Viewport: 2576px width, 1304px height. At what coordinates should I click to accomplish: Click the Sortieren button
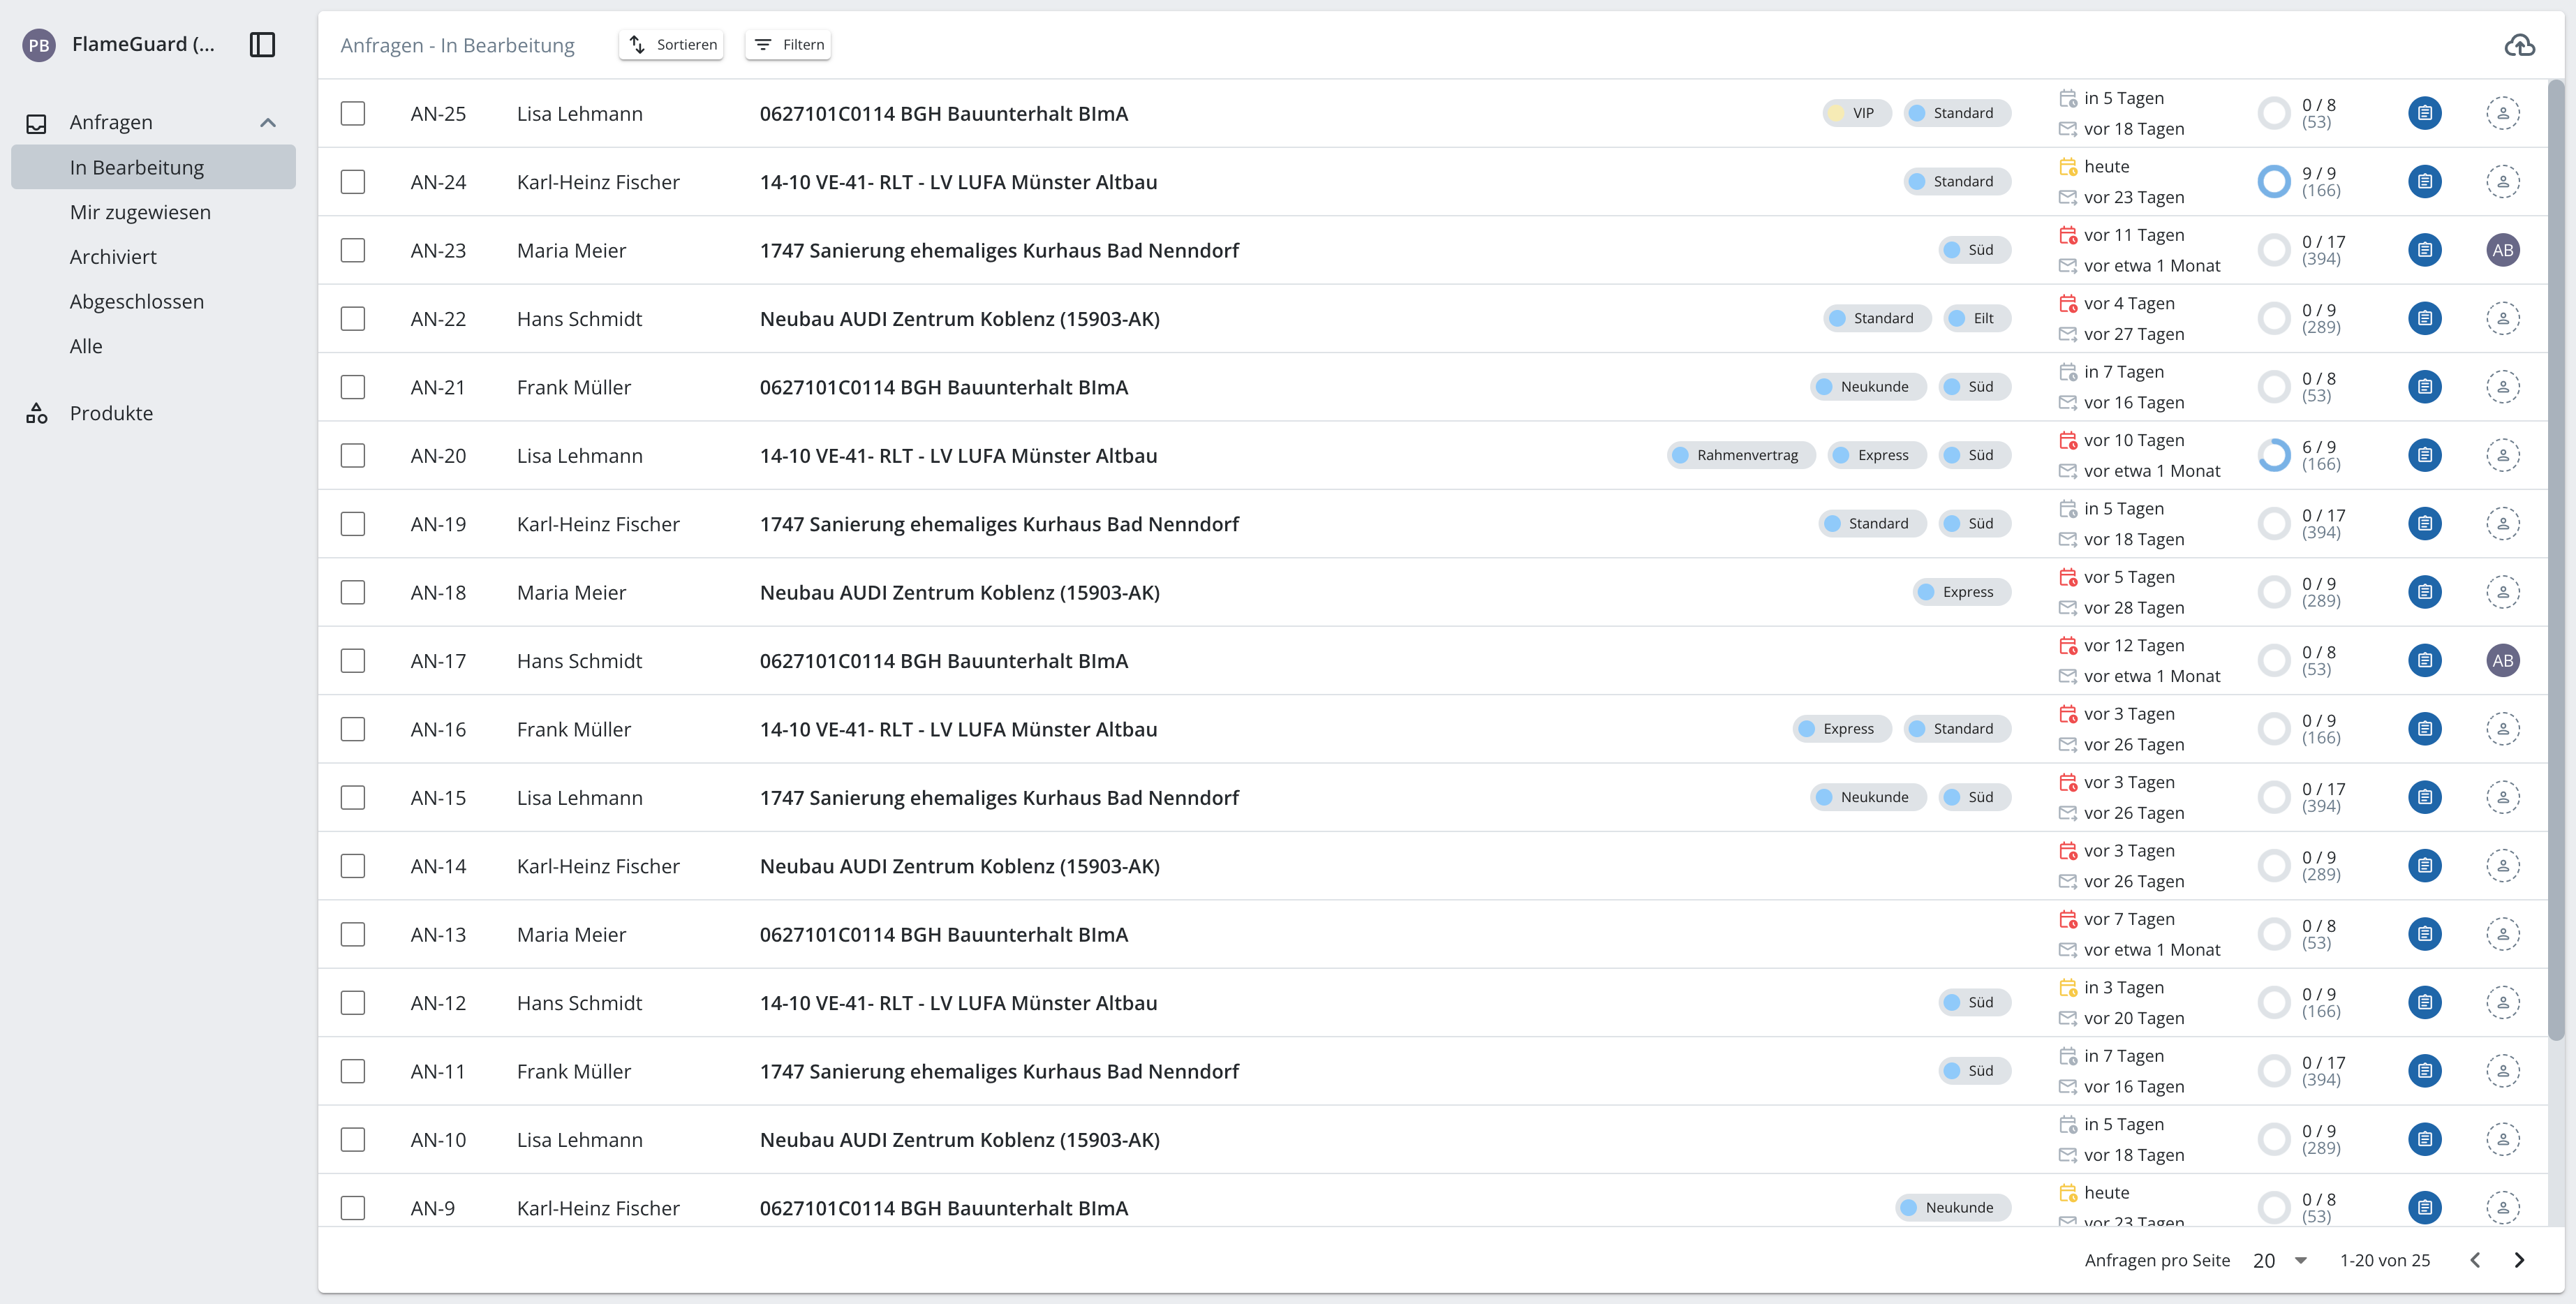(671, 45)
